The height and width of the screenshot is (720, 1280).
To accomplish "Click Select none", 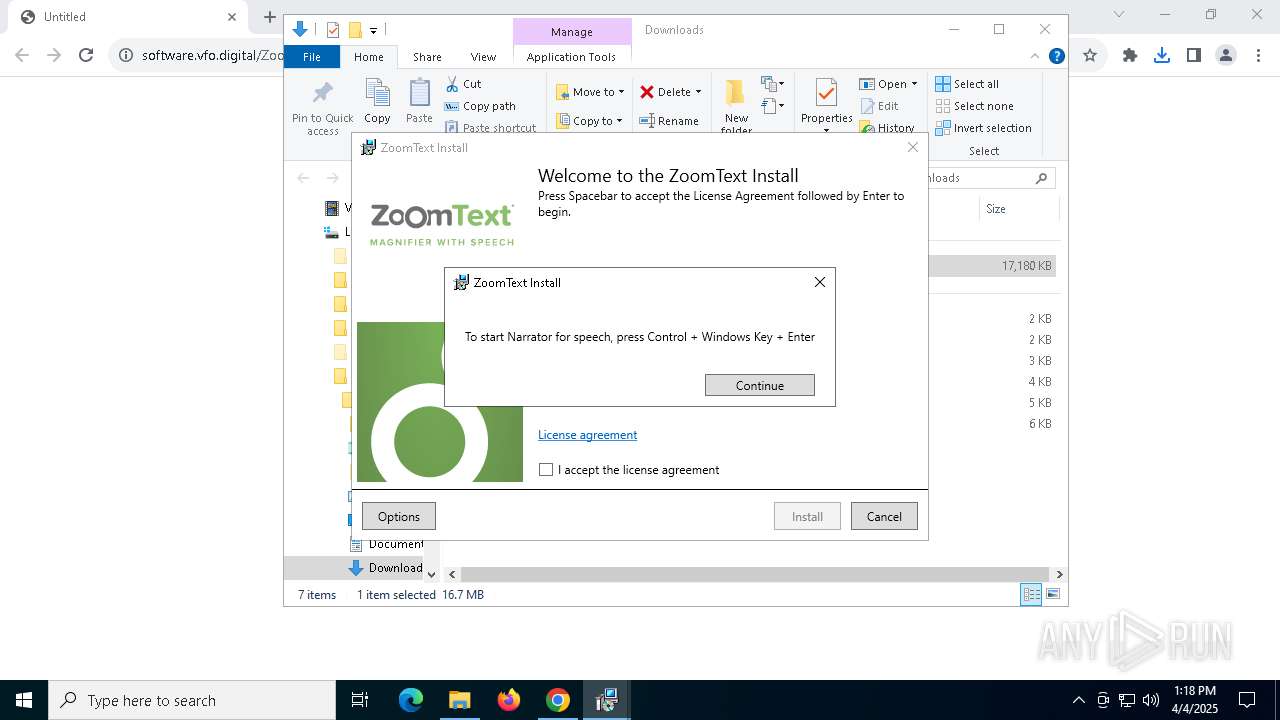I will click(x=975, y=106).
